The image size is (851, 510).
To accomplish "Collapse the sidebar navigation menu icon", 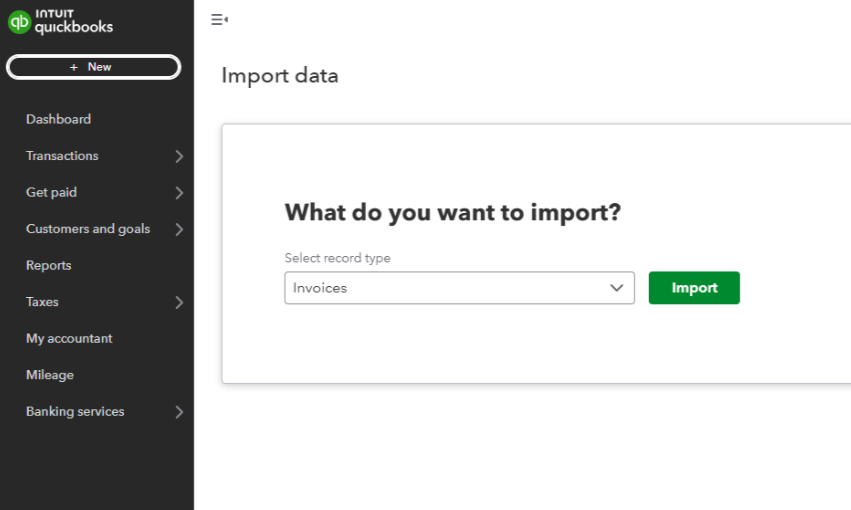I will pos(219,19).
